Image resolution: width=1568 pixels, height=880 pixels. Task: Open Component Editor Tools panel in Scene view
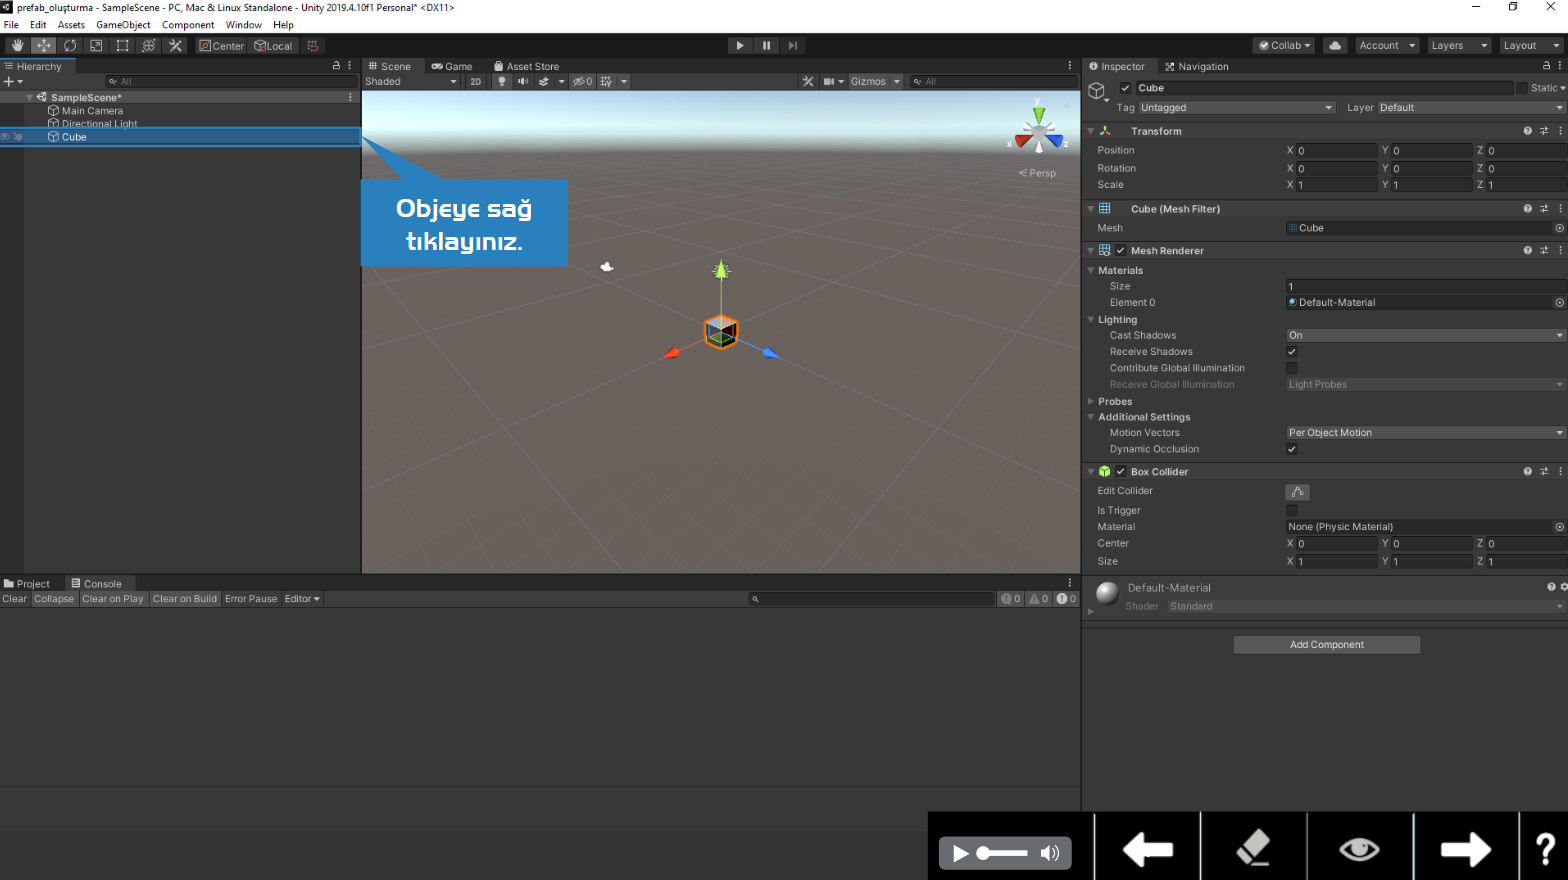(808, 82)
